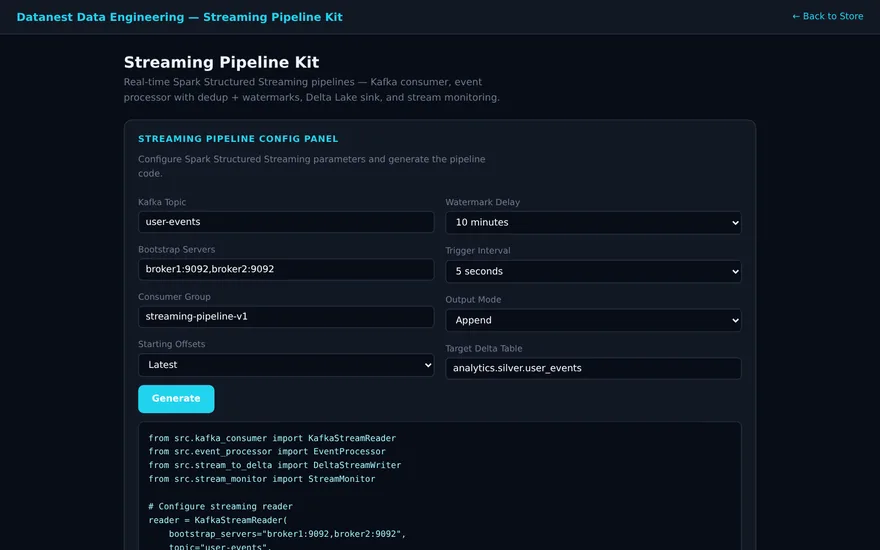Open the Trigger Interval dropdown

pyautogui.click(x=593, y=271)
